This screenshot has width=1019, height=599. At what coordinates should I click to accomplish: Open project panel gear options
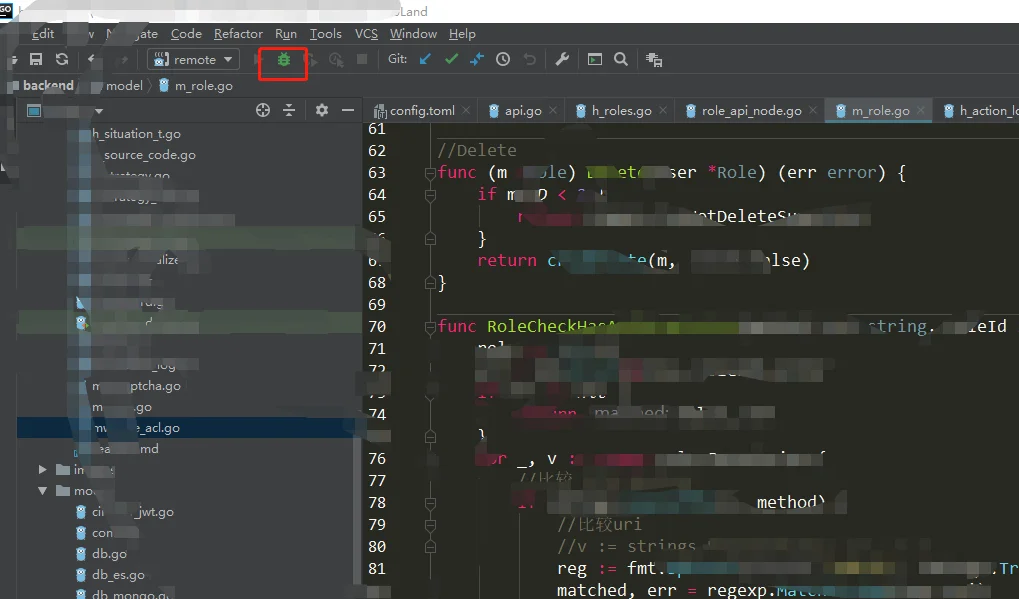(321, 110)
